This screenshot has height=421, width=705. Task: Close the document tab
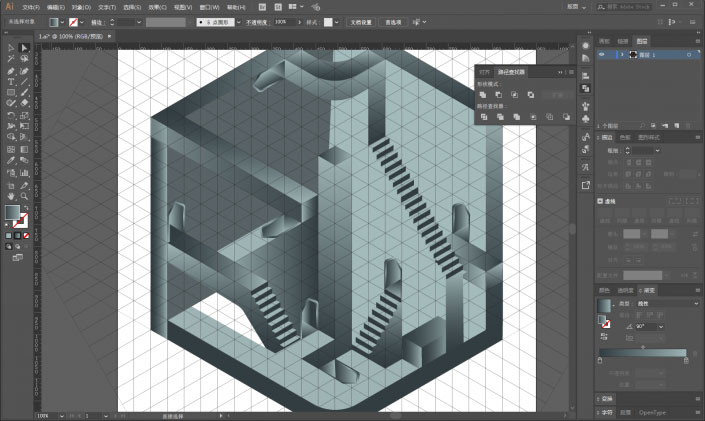pyautogui.click(x=109, y=36)
